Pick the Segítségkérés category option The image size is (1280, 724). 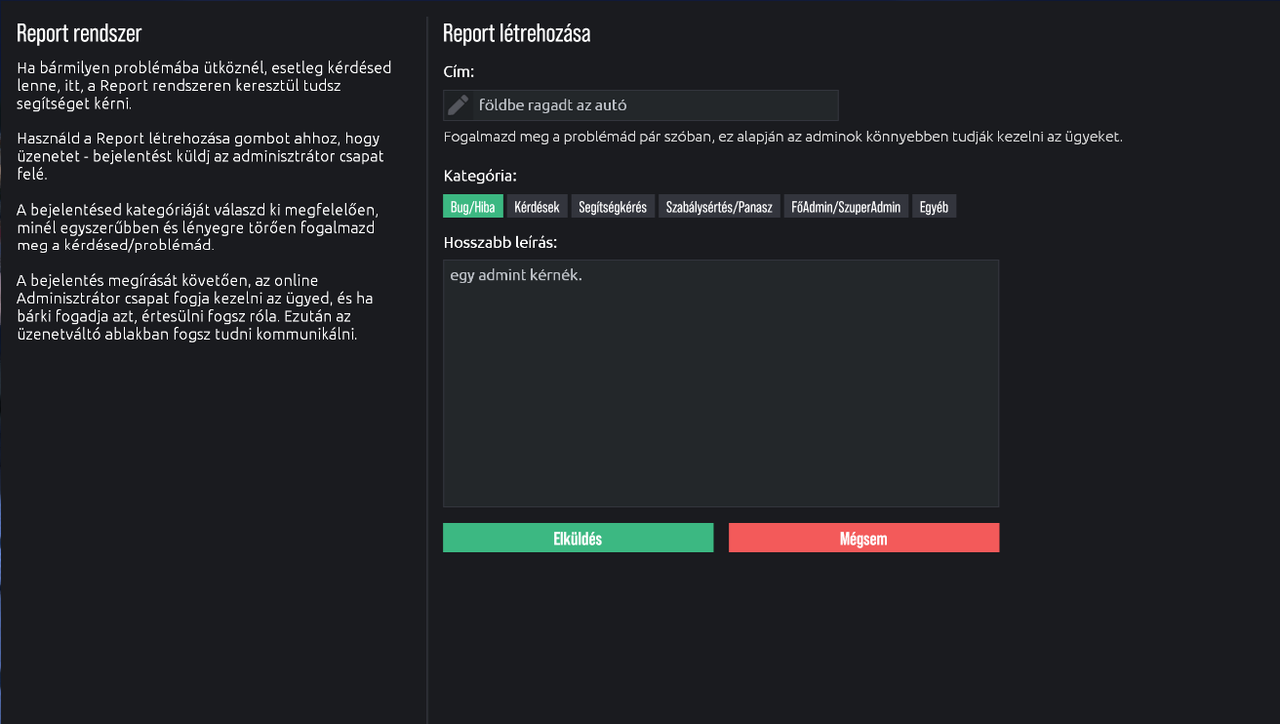(x=613, y=207)
